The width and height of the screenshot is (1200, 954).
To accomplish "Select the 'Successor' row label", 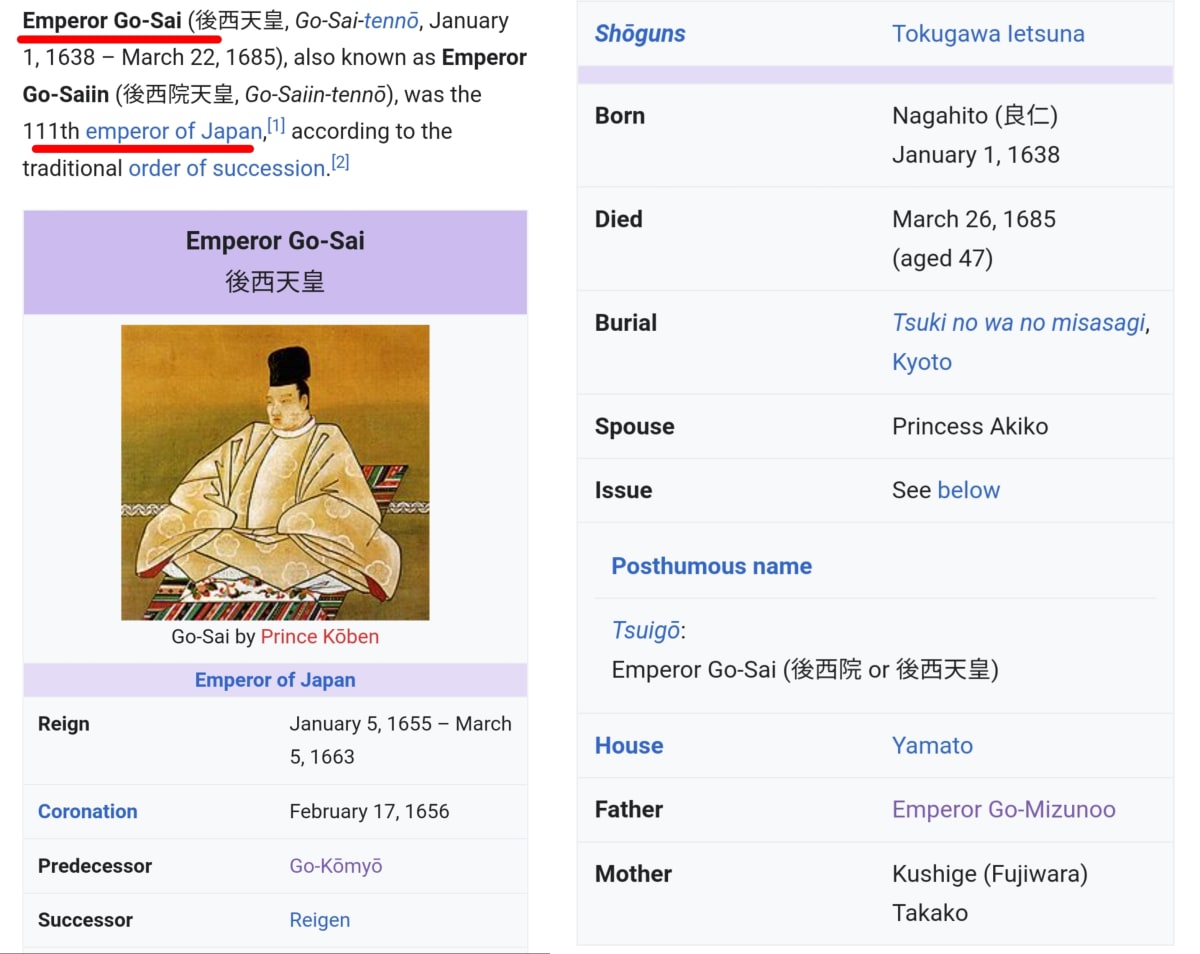I will [x=85, y=920].
